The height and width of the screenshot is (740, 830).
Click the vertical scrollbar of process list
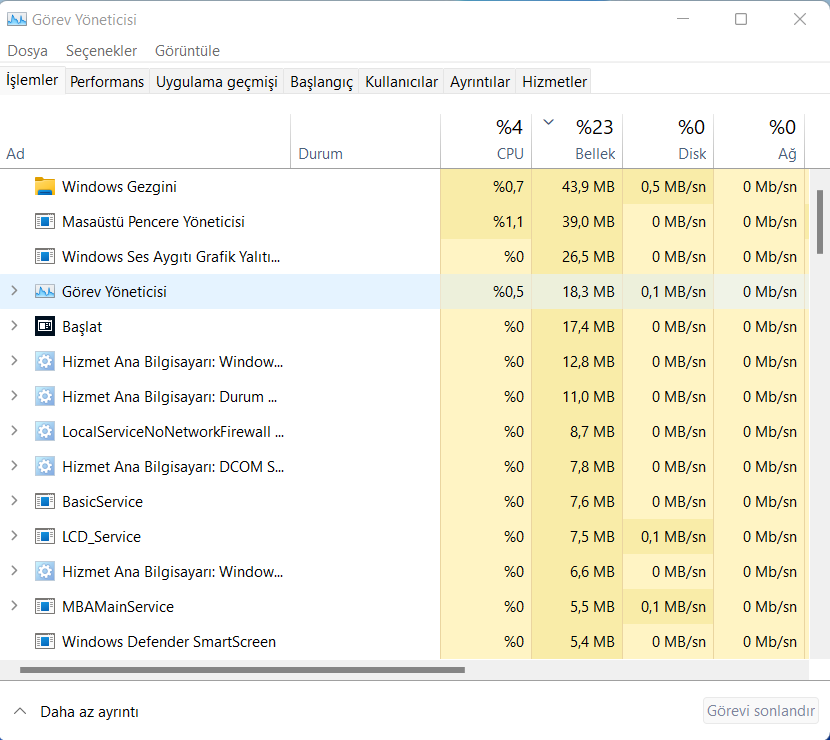(822, 221)
